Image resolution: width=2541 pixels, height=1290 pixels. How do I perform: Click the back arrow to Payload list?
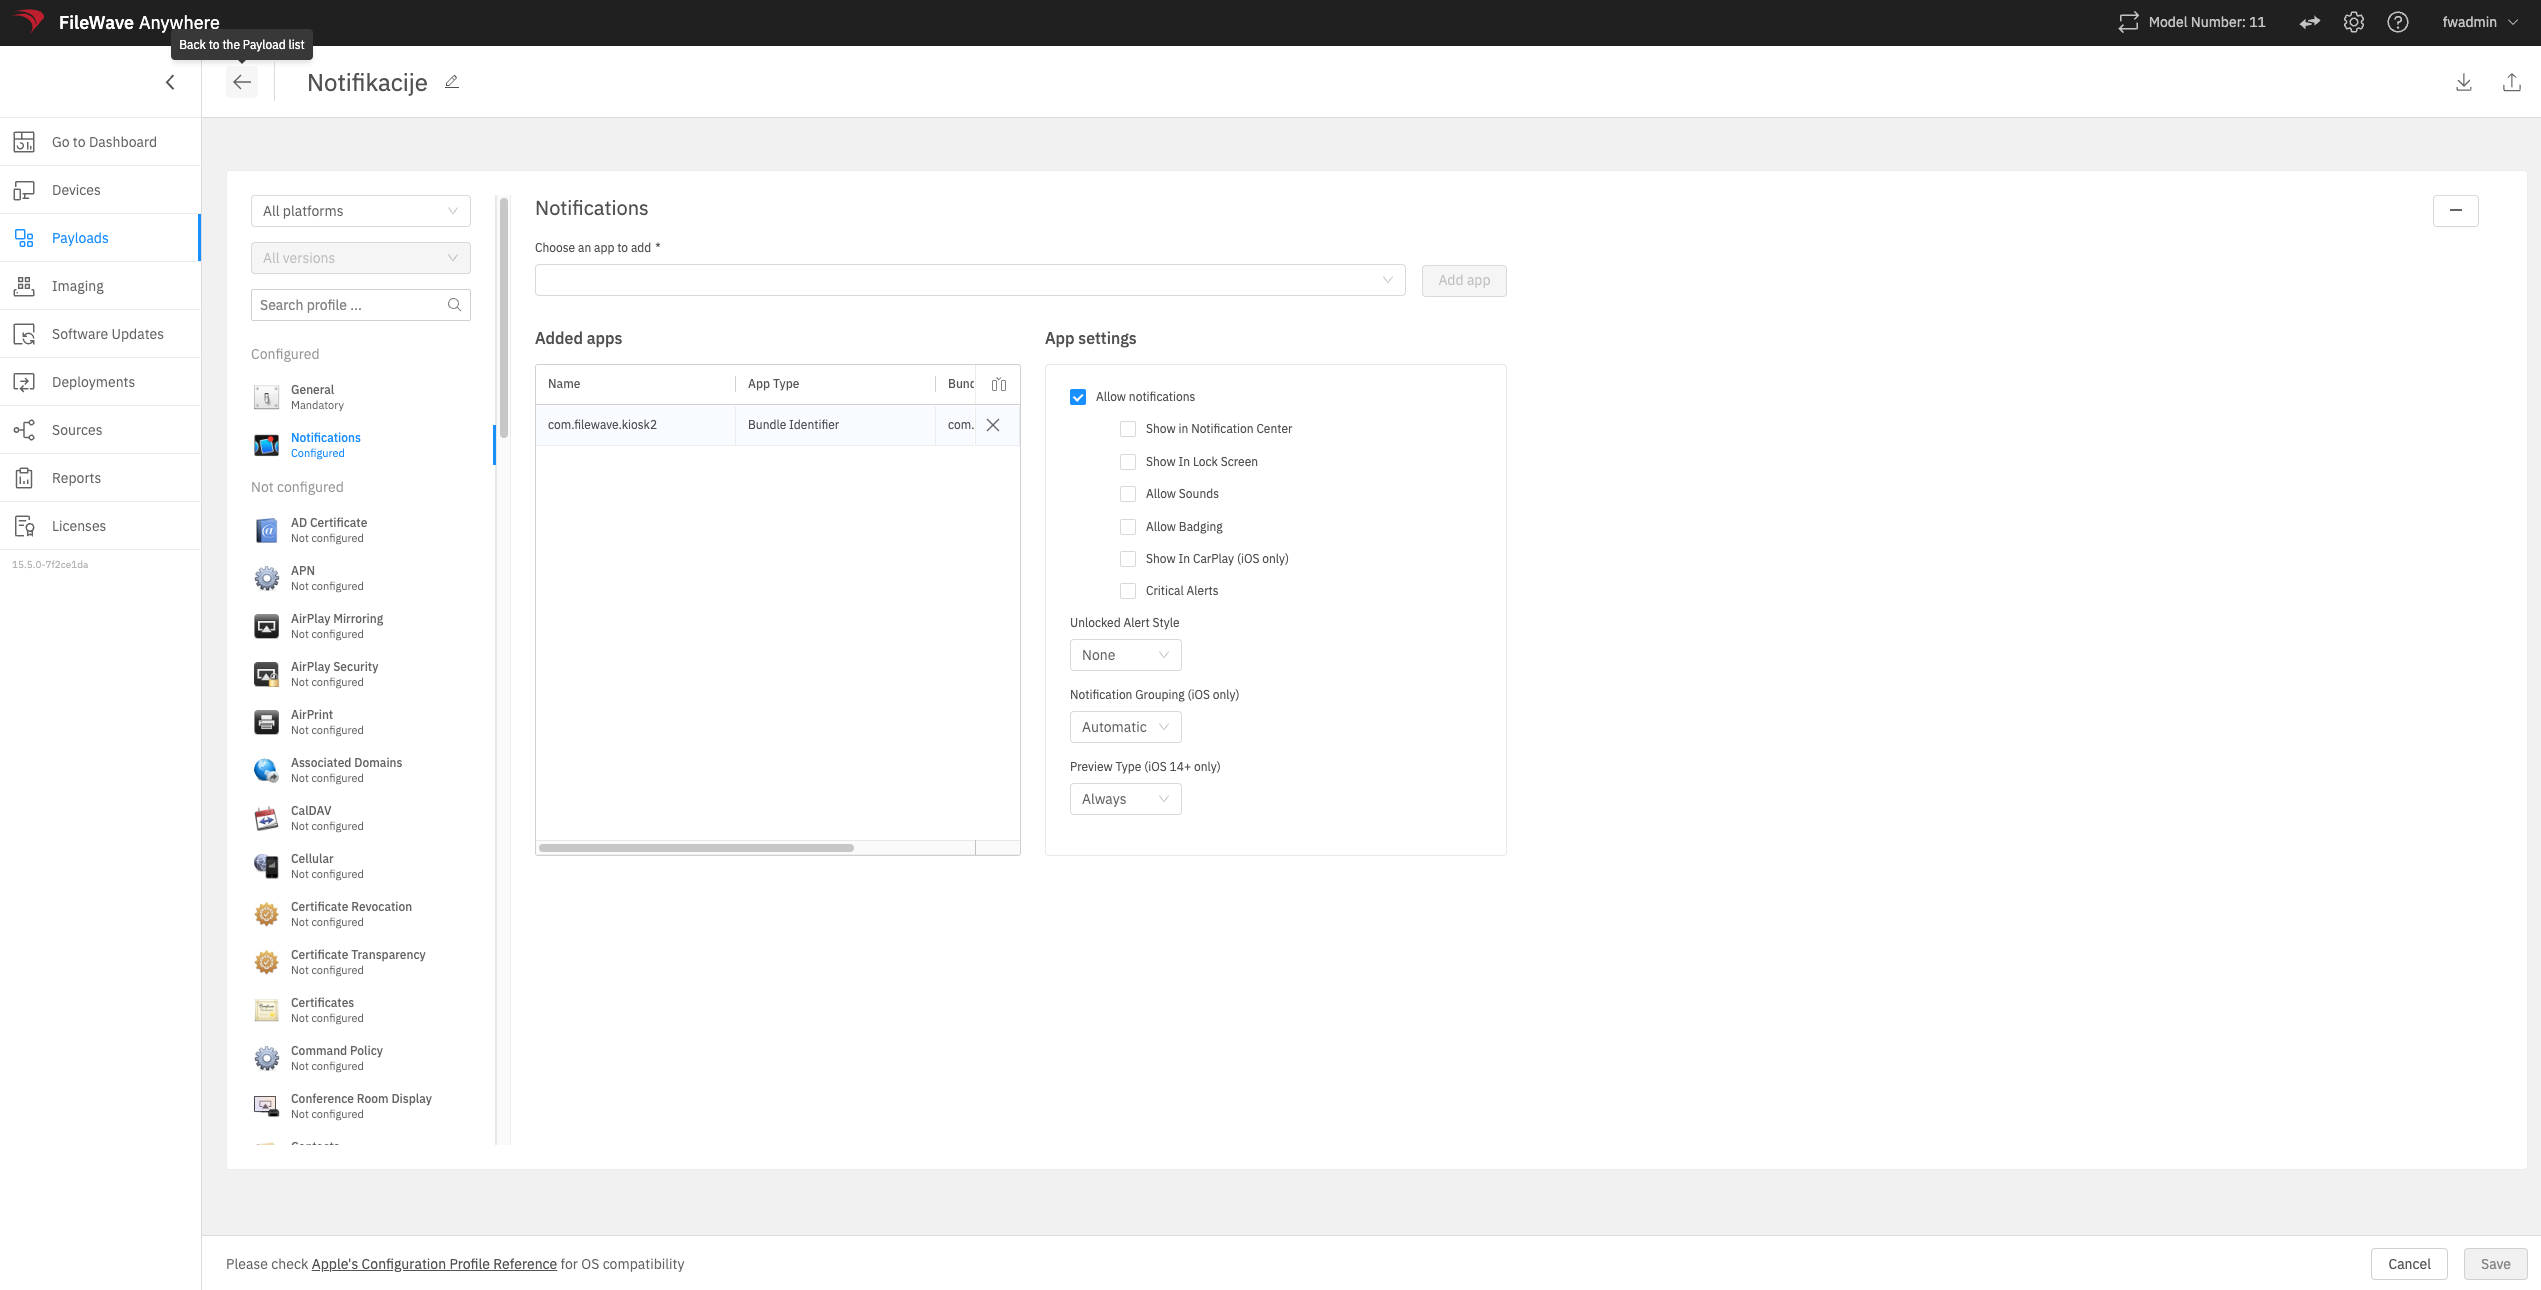(x=242, y=82)
